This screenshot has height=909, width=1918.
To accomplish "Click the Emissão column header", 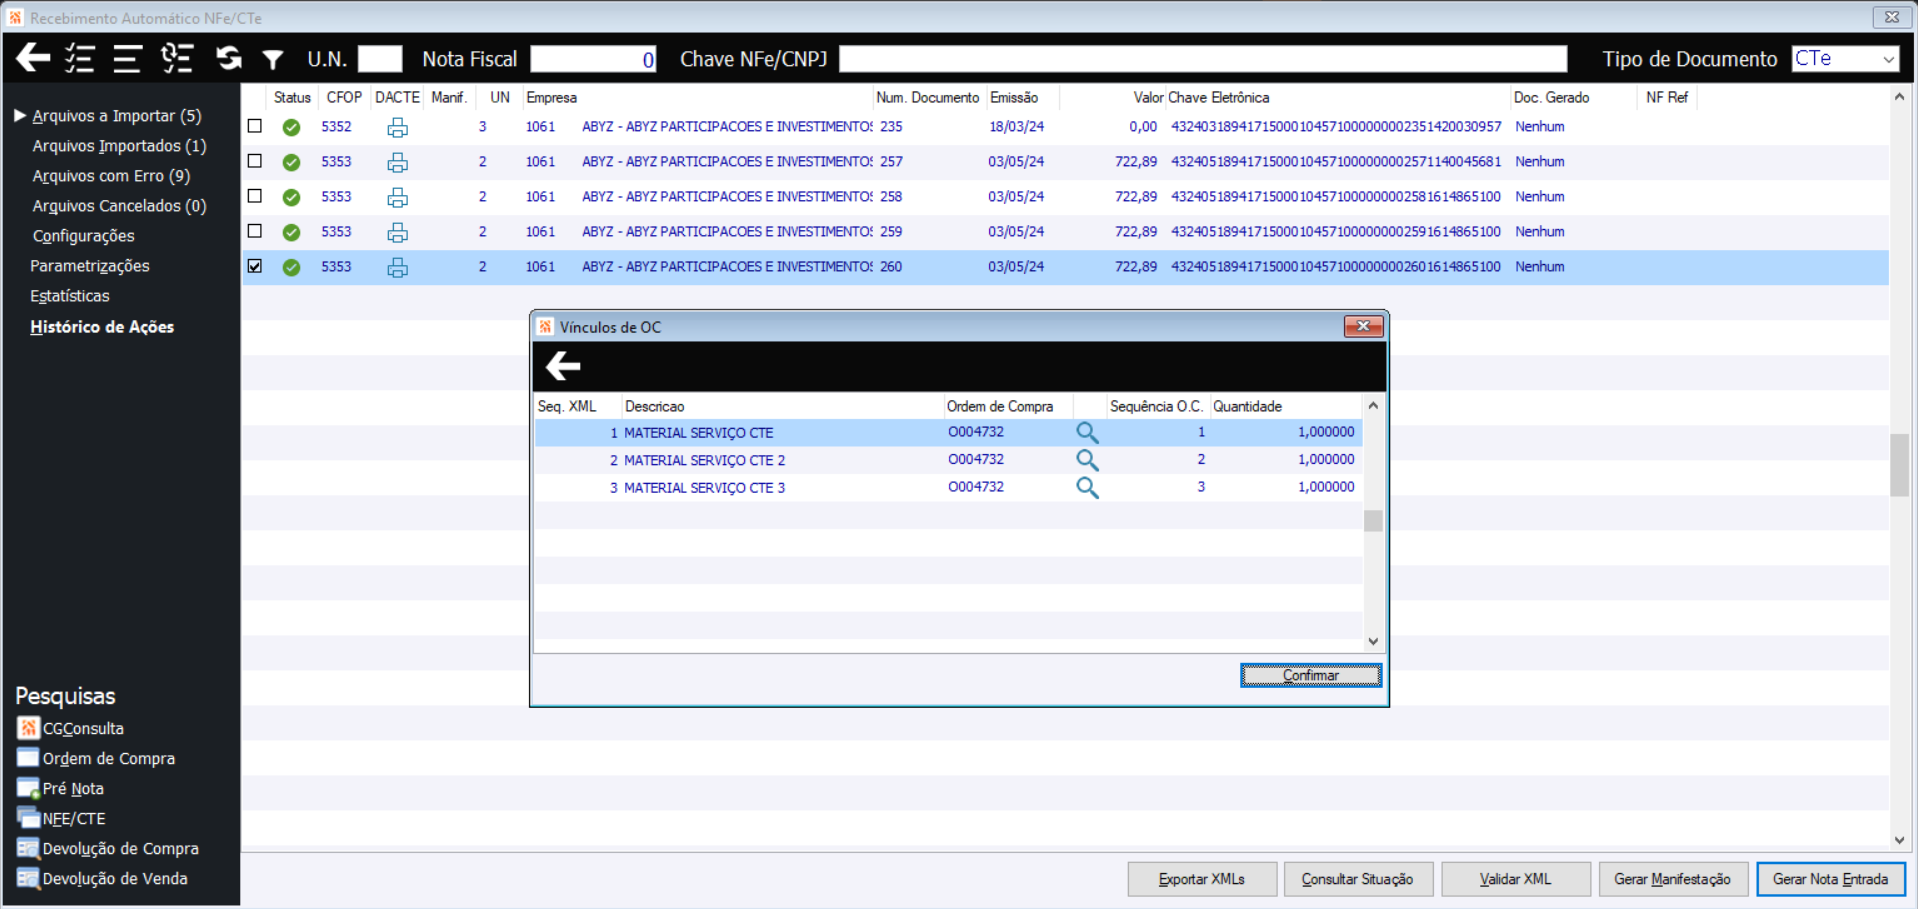I will (1014, 97).
